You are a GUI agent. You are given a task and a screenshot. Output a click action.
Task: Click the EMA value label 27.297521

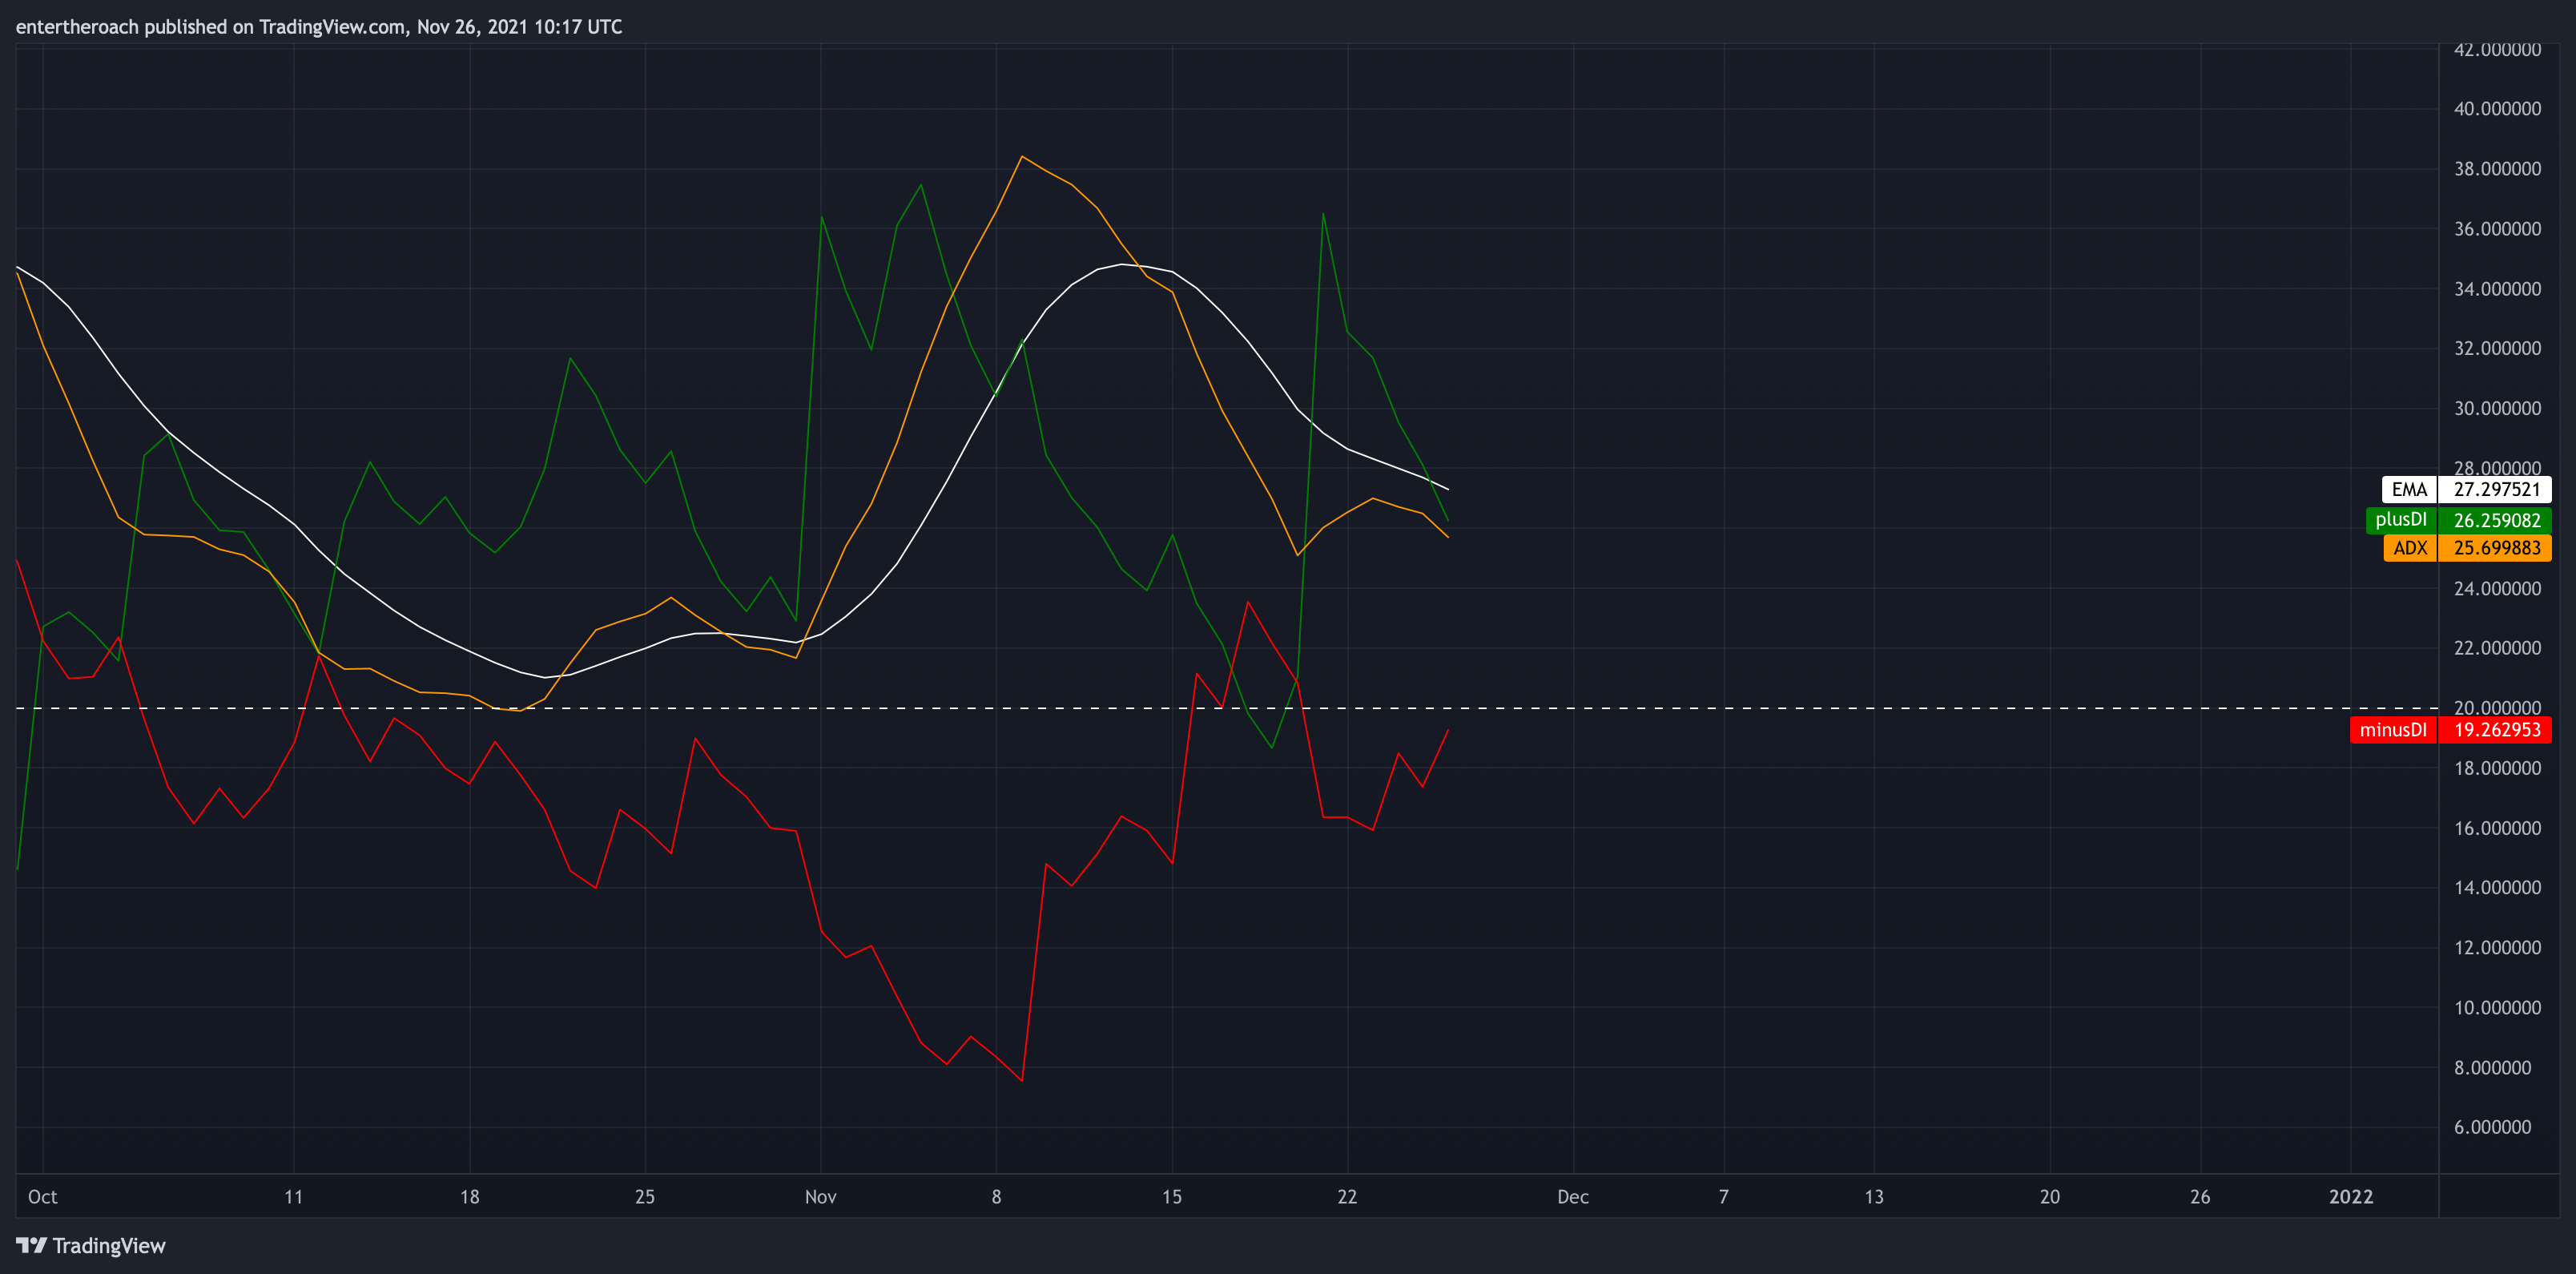tap(2496, 490)
